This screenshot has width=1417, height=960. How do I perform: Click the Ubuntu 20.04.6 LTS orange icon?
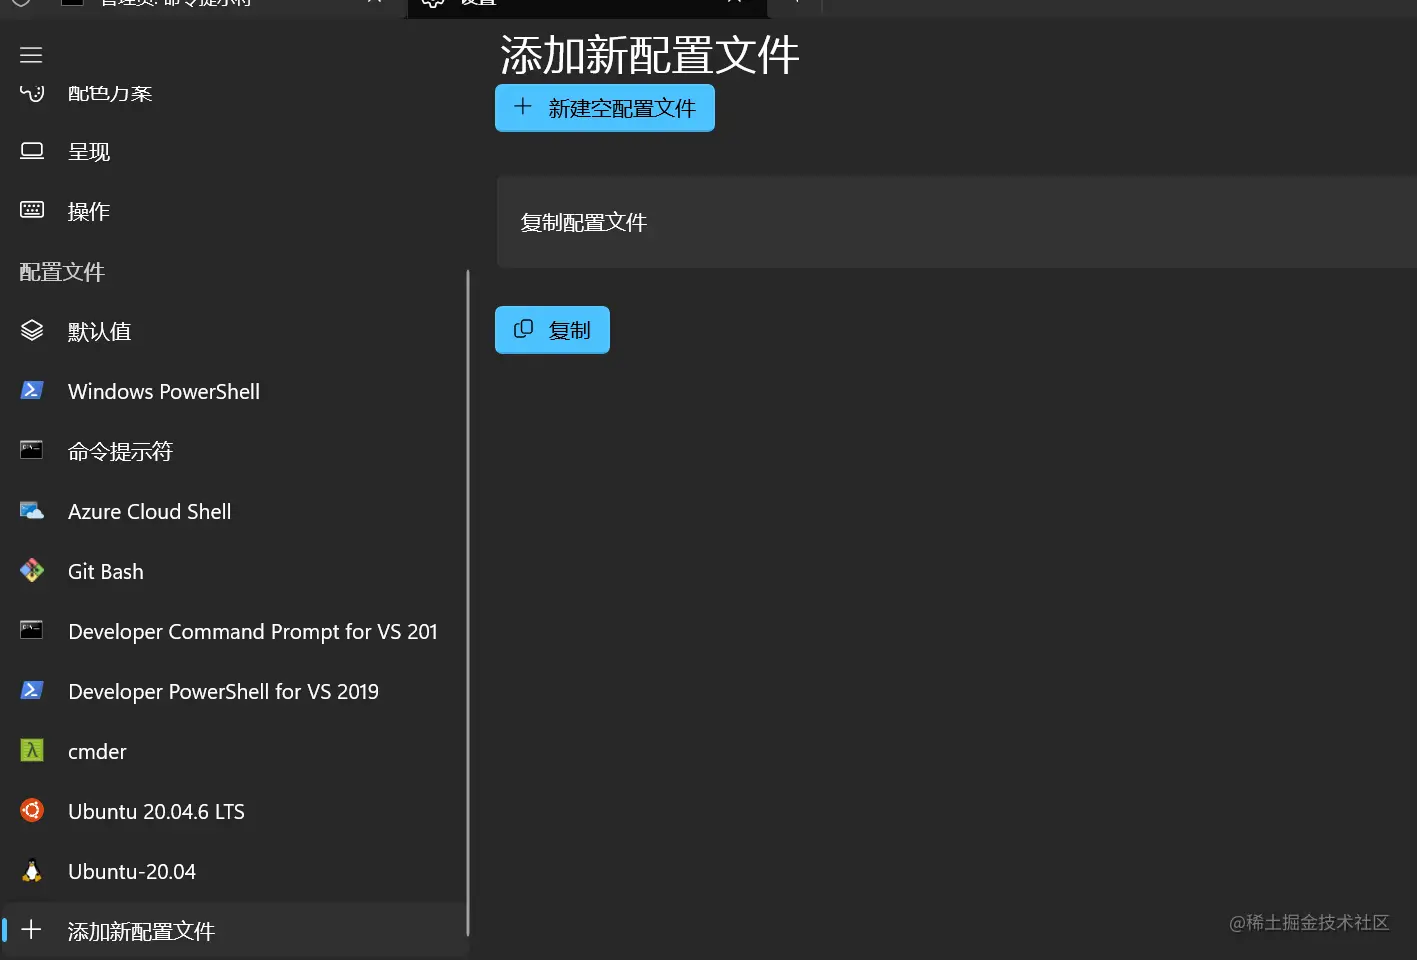pyautogui.click(x=32, y=810)
